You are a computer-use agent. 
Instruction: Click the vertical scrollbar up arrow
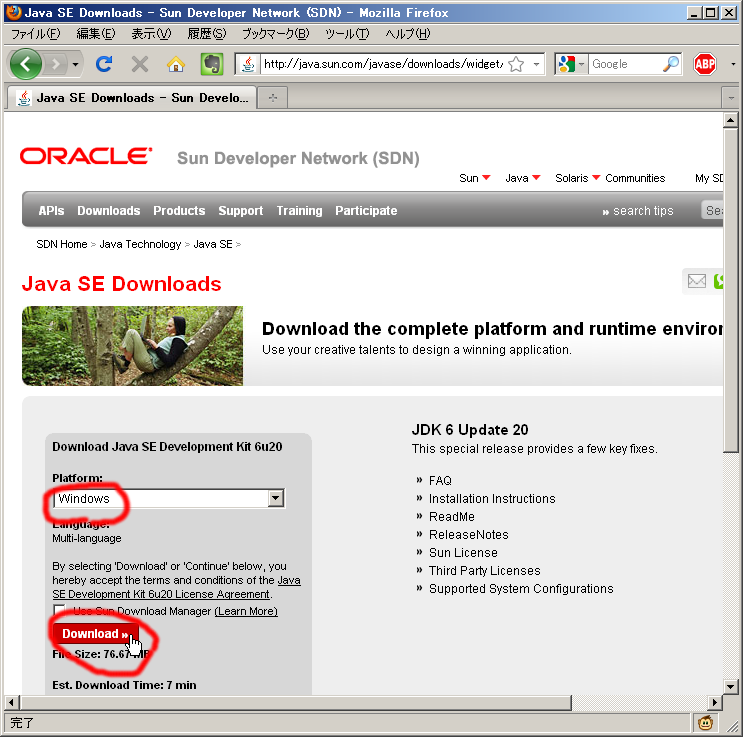point(730,120)
